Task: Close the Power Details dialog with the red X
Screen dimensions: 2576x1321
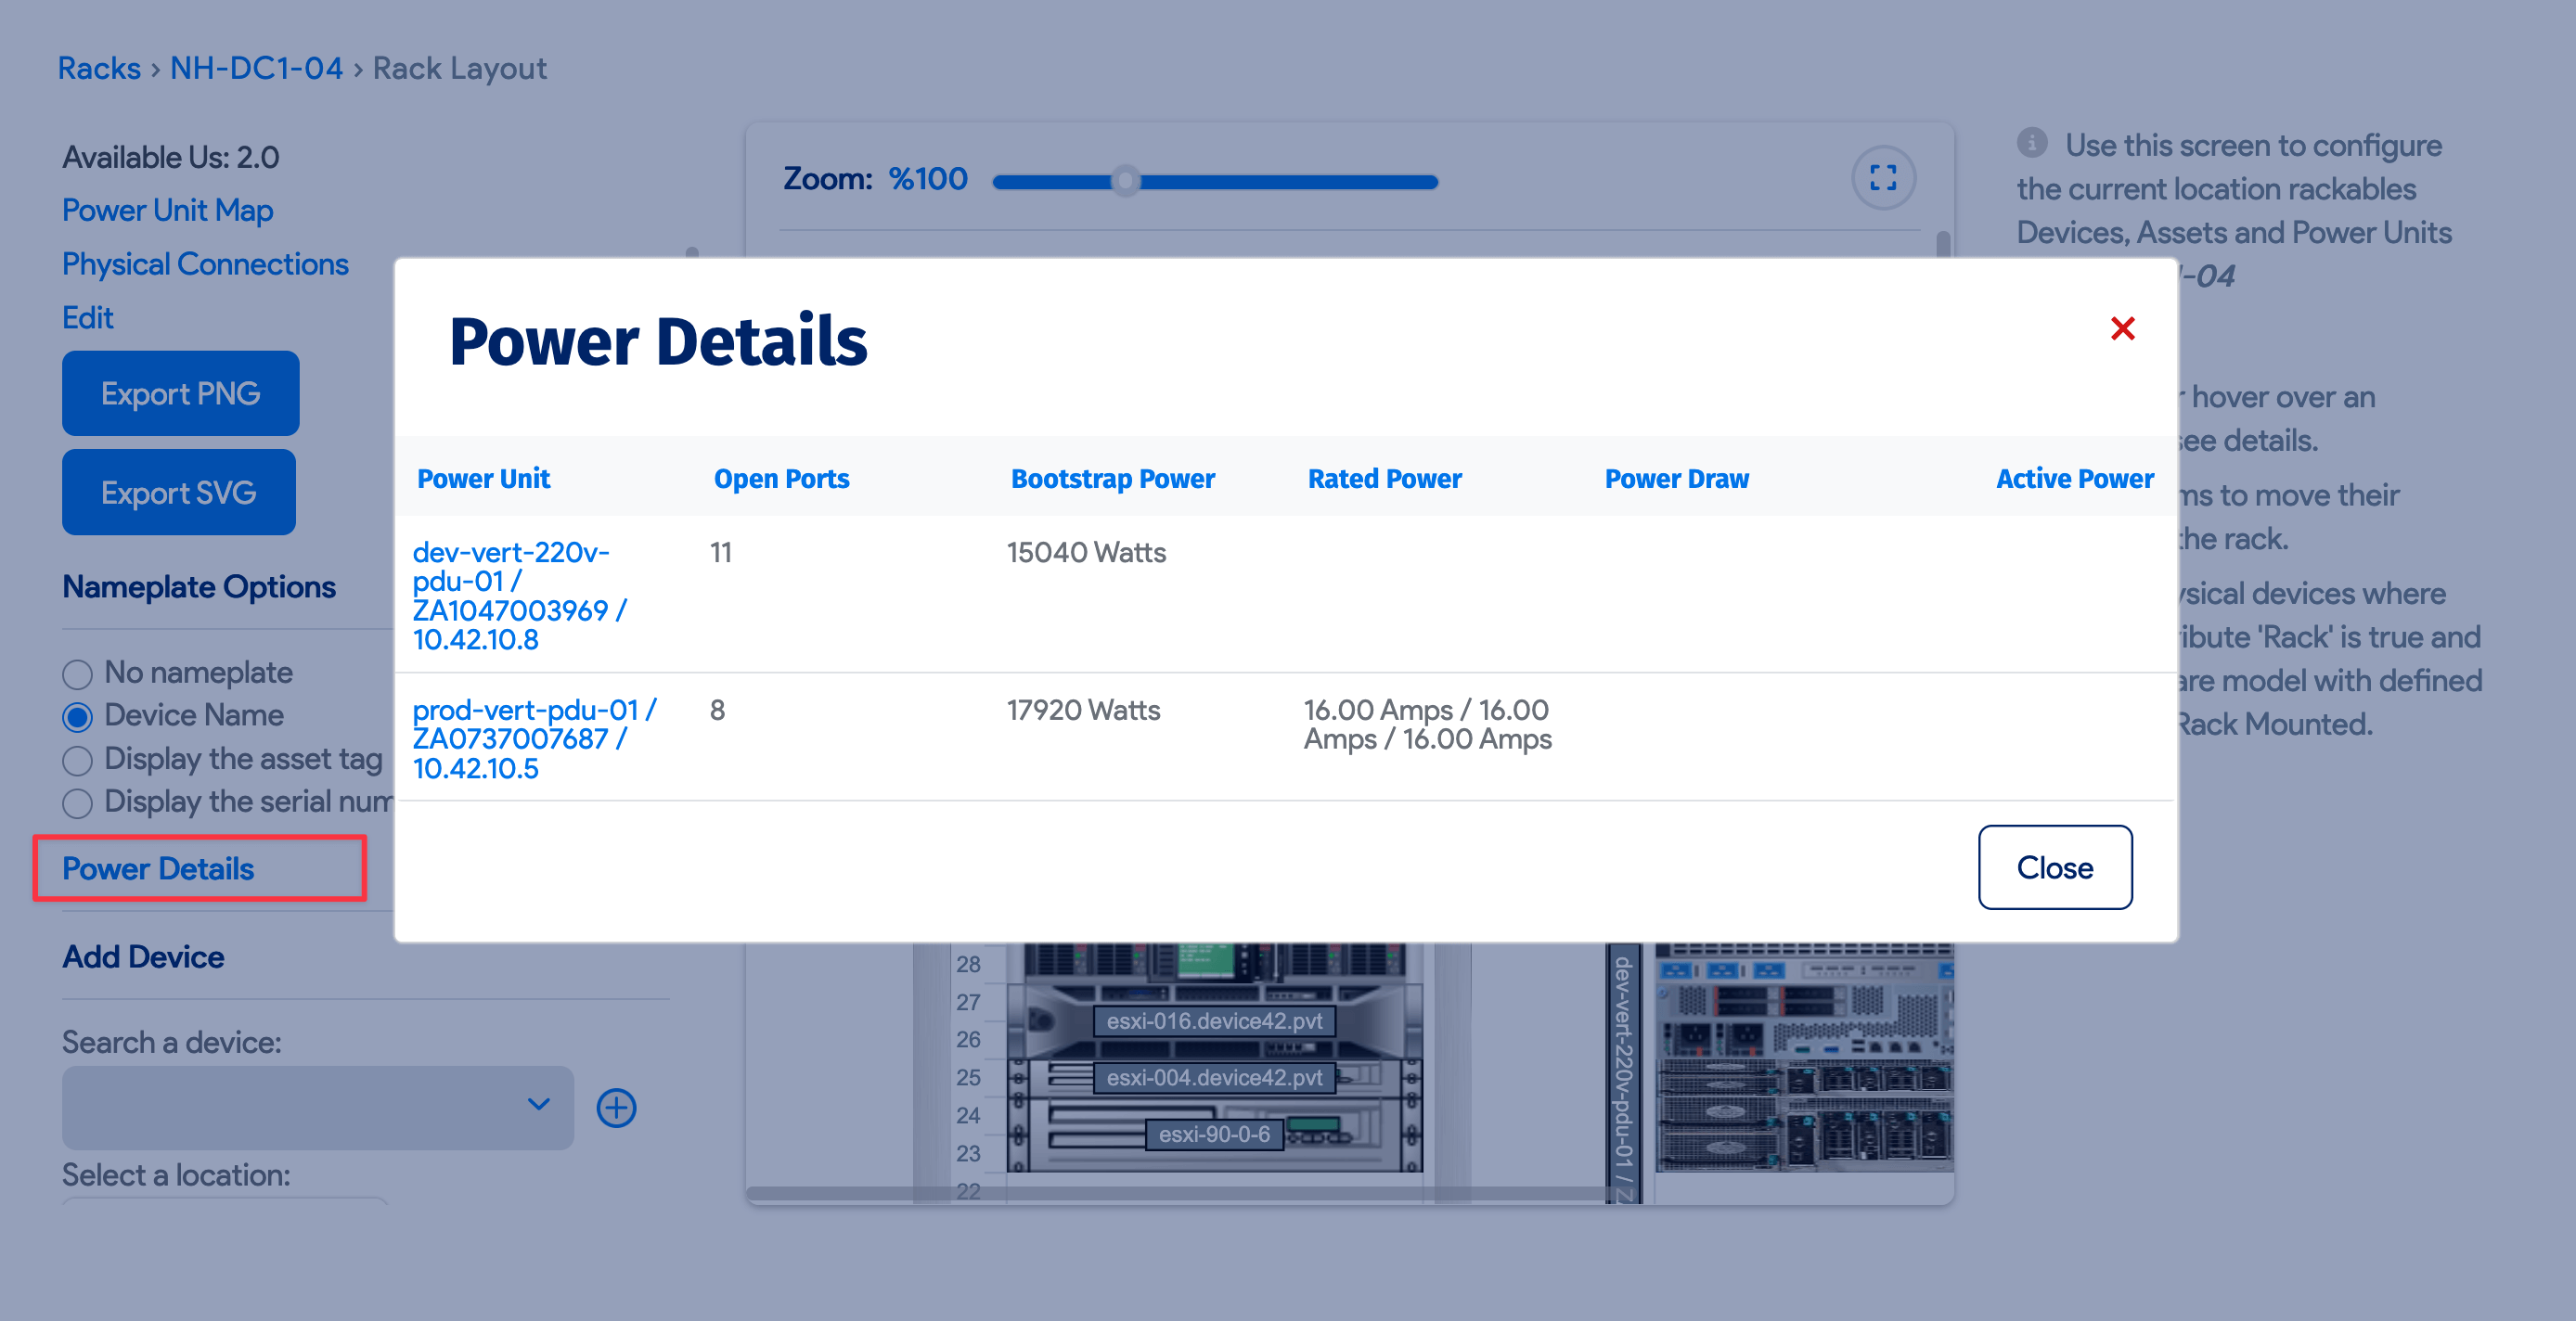Action: (2122, 328)
